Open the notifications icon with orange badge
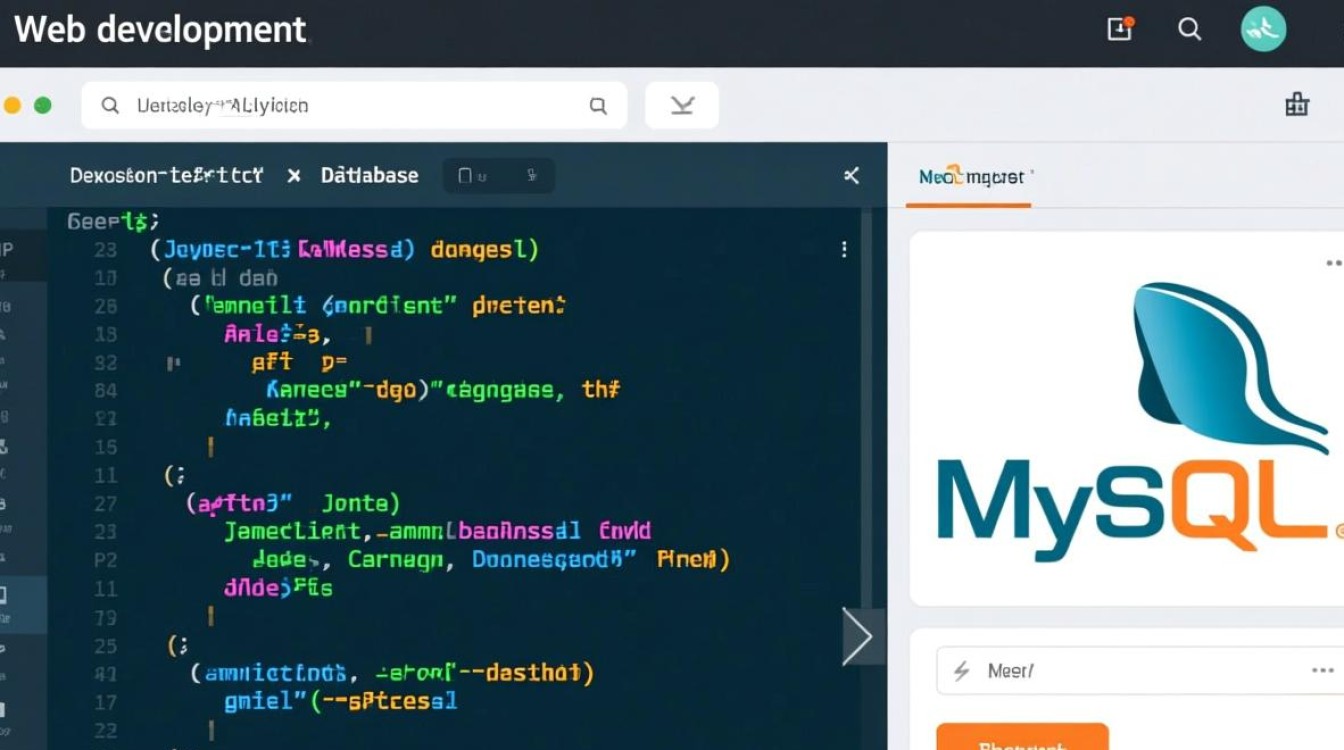1344x750 pixels. 1118,30
